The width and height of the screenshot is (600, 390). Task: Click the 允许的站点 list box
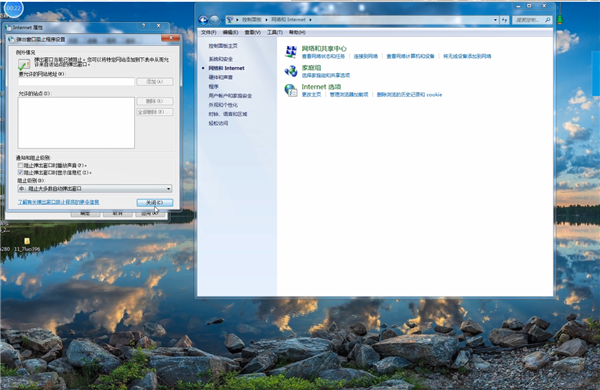[x=76, y=123]
